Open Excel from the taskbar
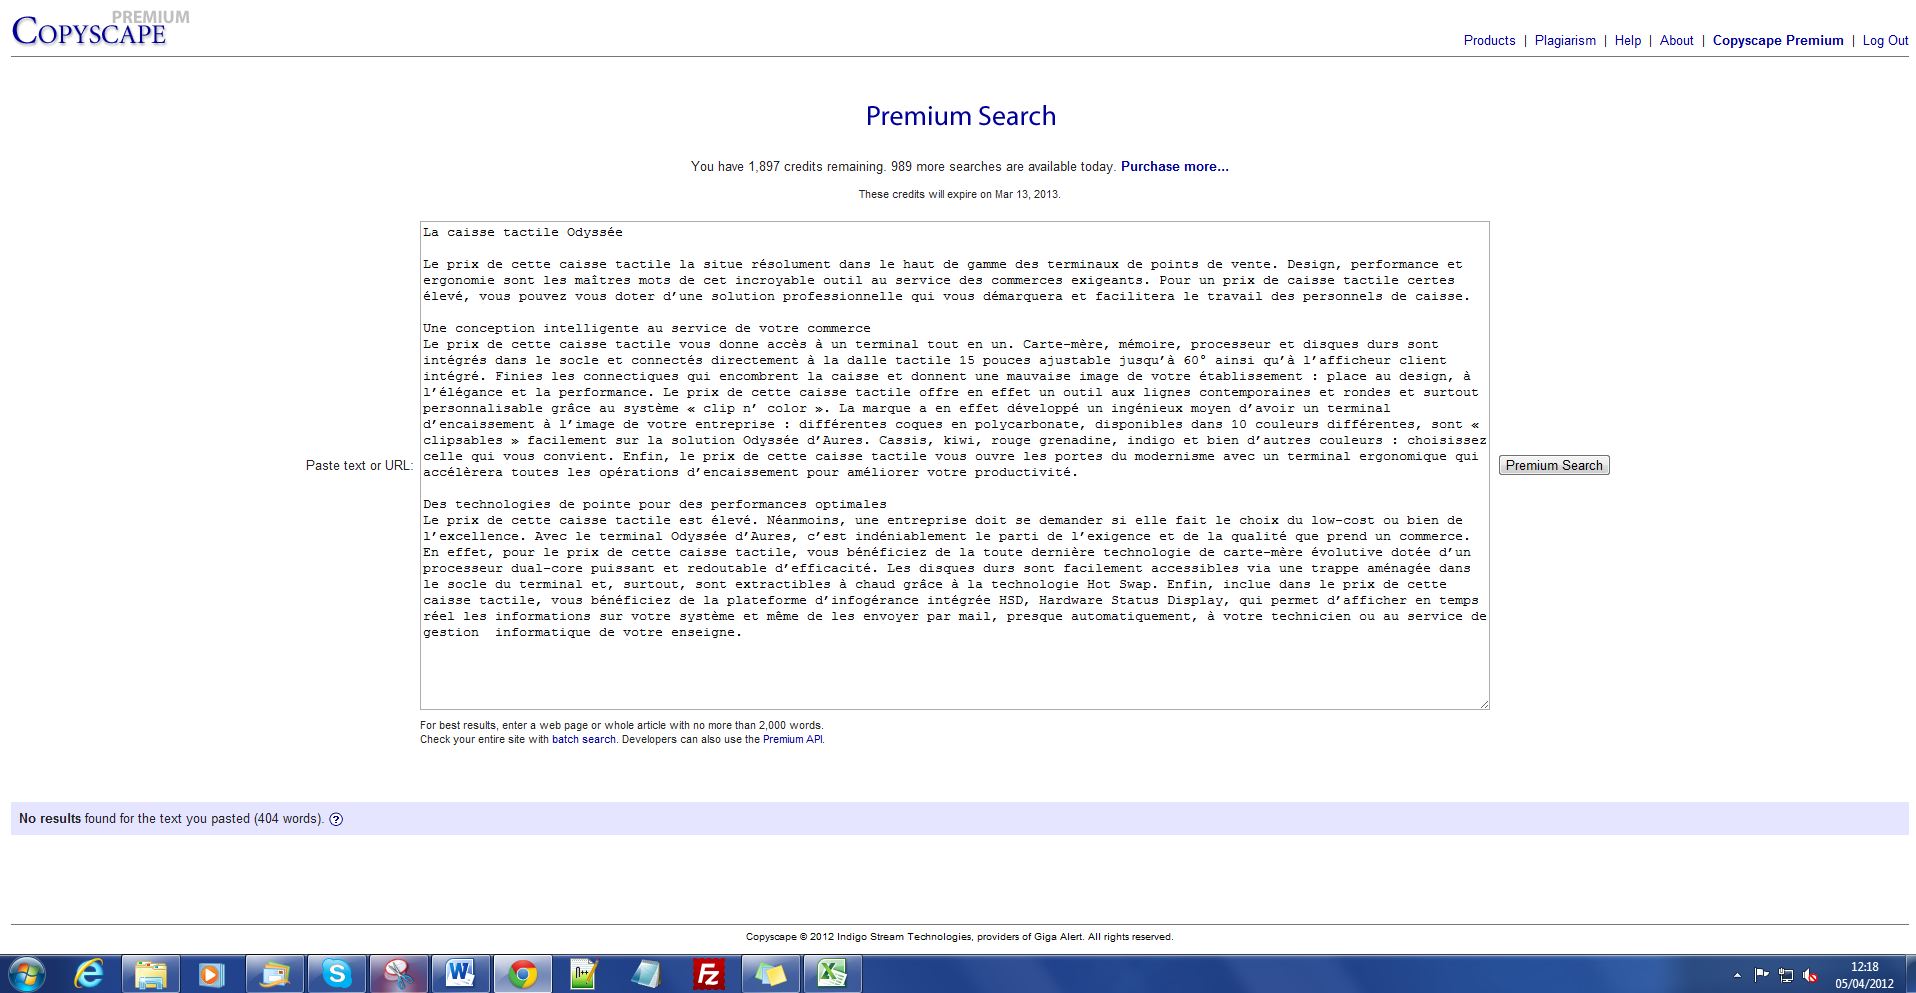The width and height of the screenshot is (1916, 993). click(x=832, y=973)
